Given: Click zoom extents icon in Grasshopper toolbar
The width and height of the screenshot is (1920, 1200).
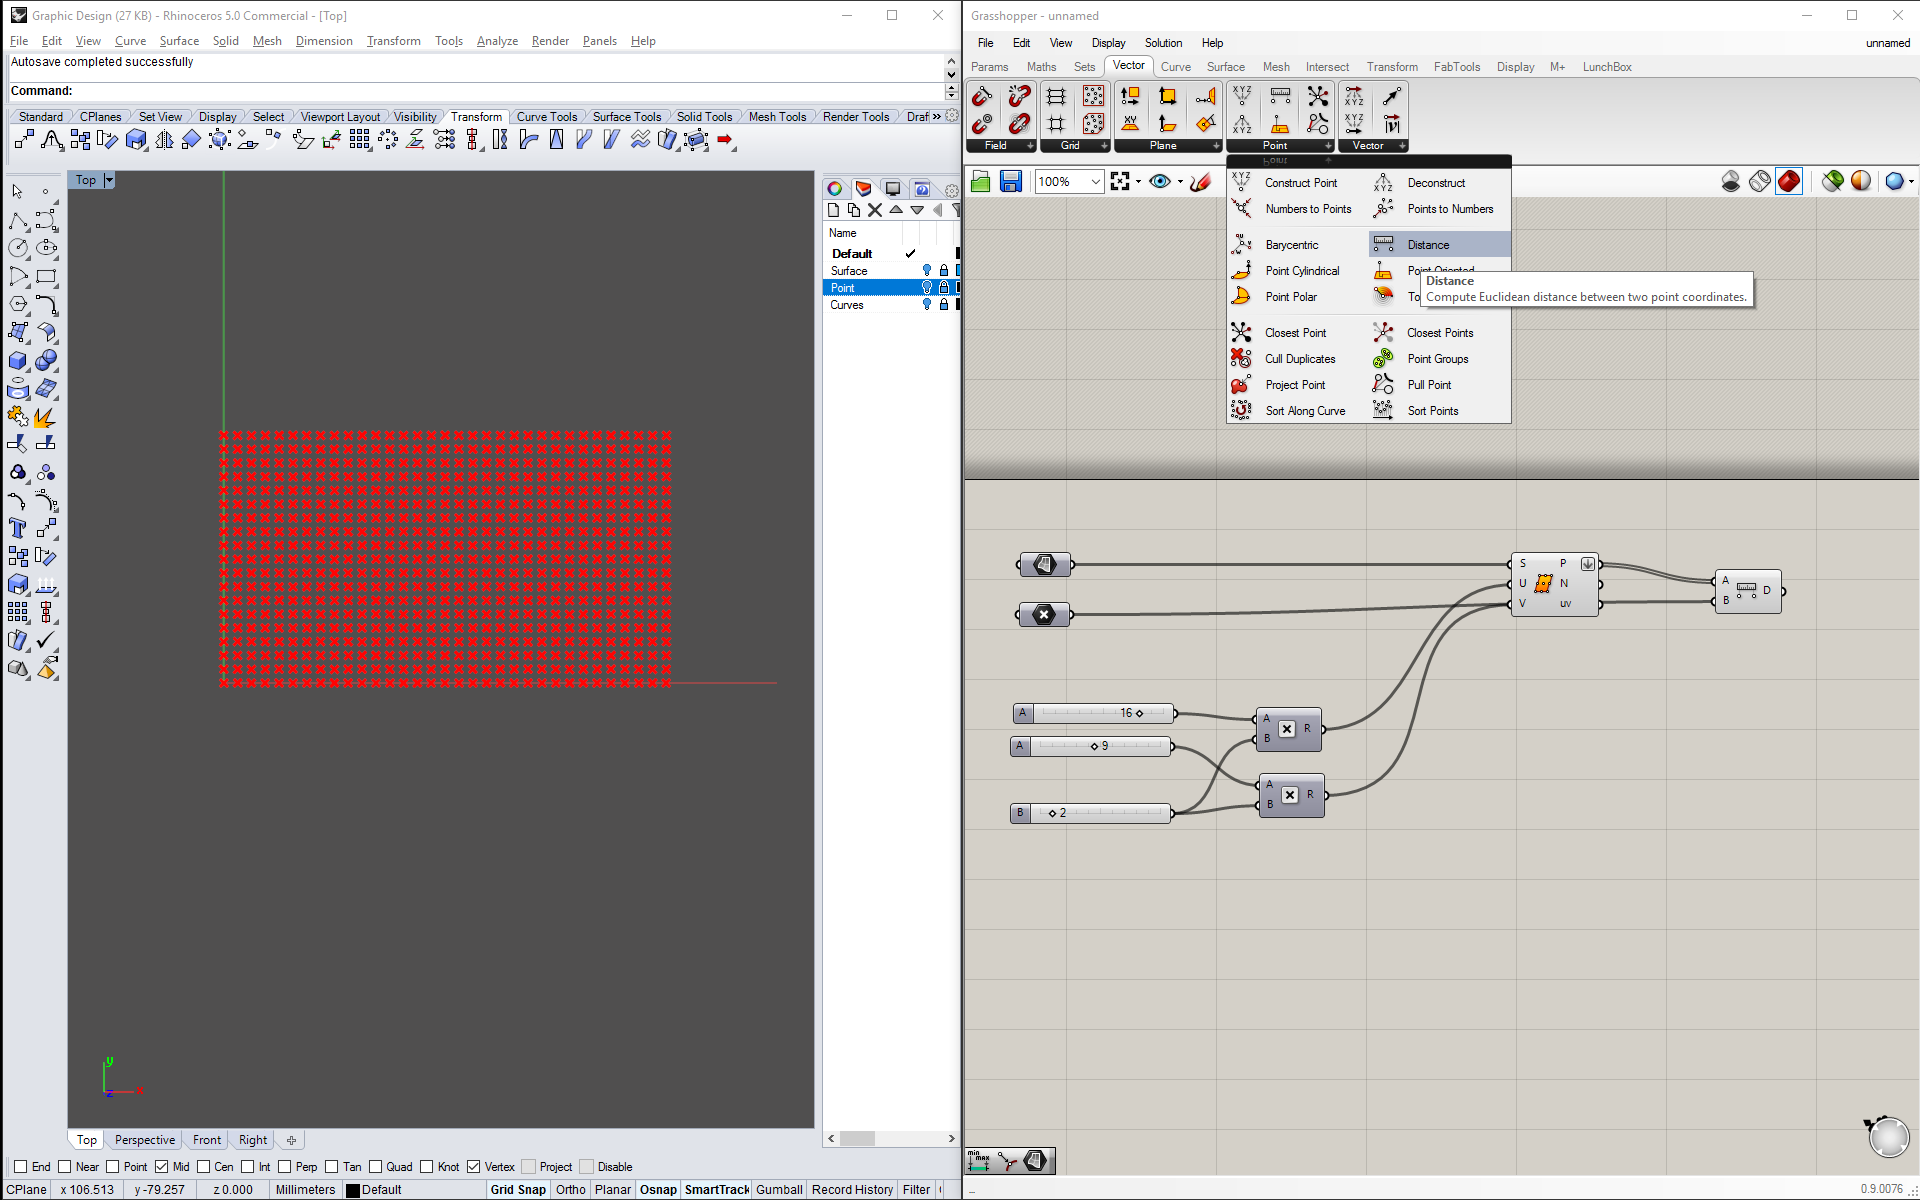Looking at the screenshot, I should coord(1120,181).
